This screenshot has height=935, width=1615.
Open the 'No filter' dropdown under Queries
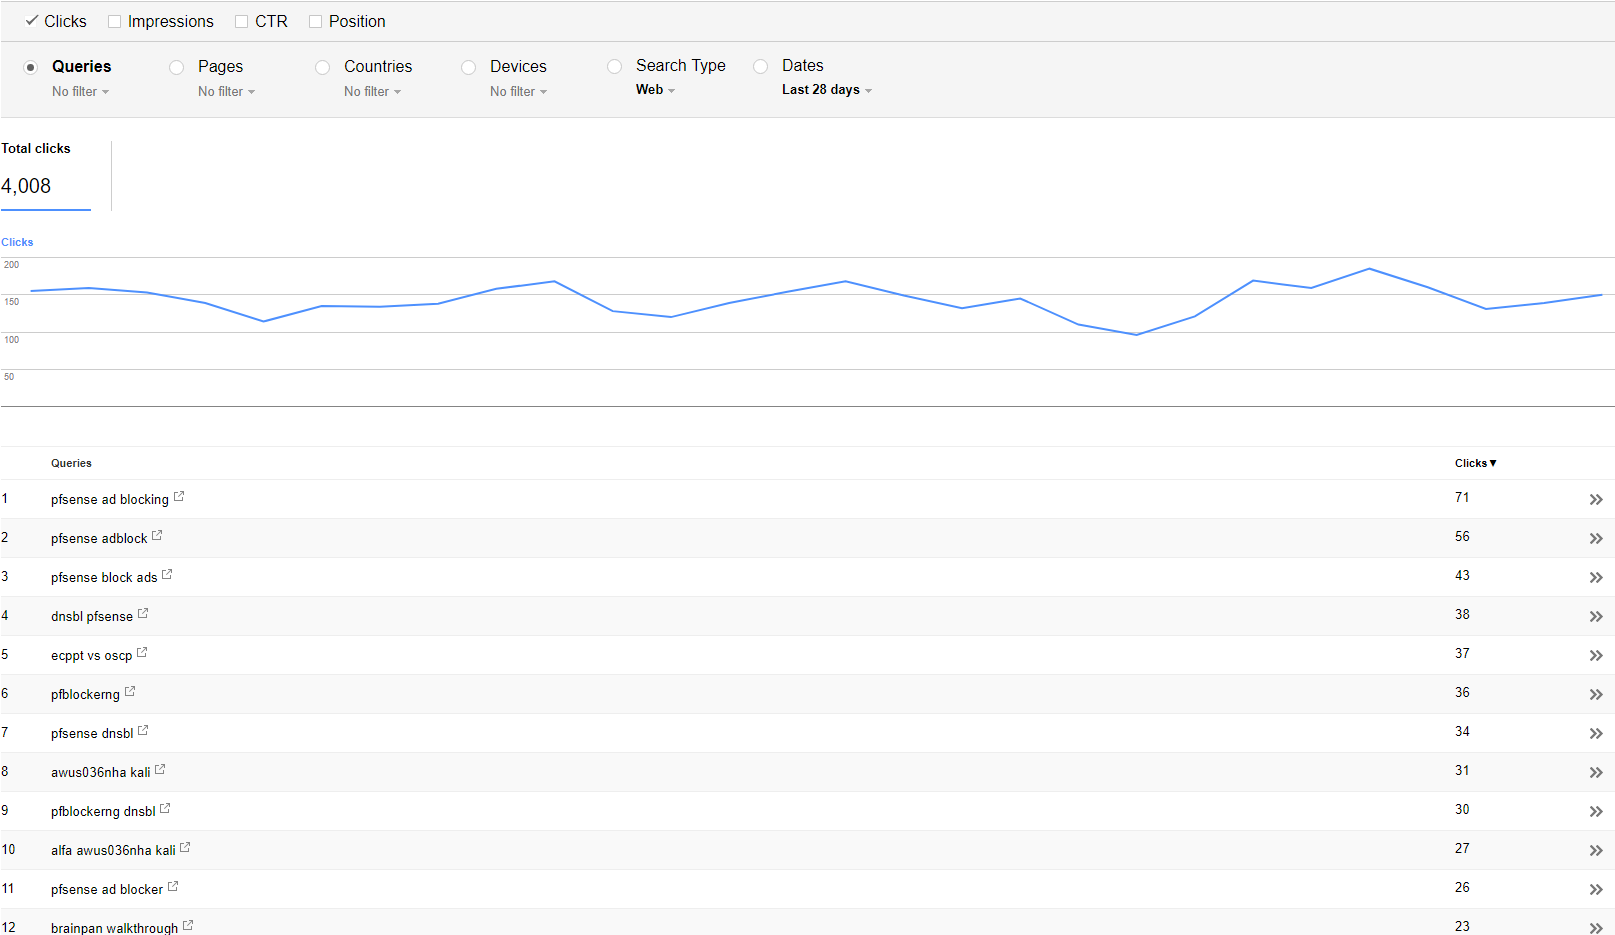click(80, 92)
